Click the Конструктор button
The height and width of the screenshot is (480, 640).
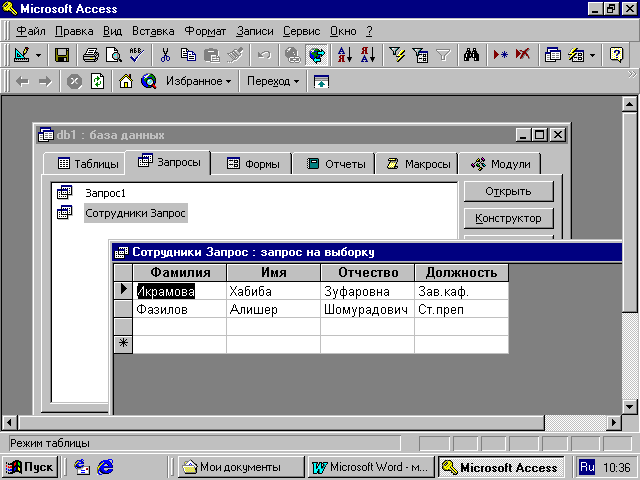509,218
